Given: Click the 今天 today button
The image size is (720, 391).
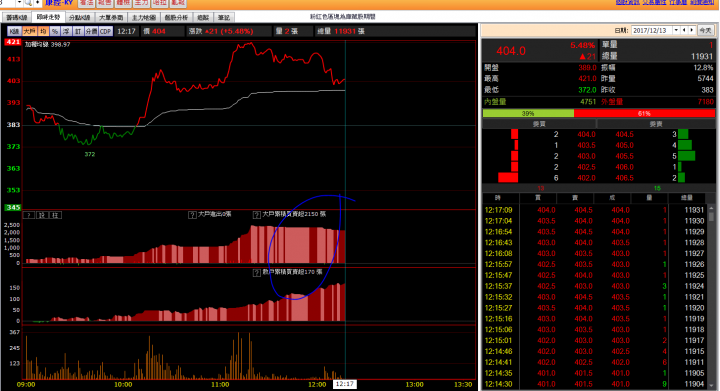Looking at the screenshot, I should [705, 30].
